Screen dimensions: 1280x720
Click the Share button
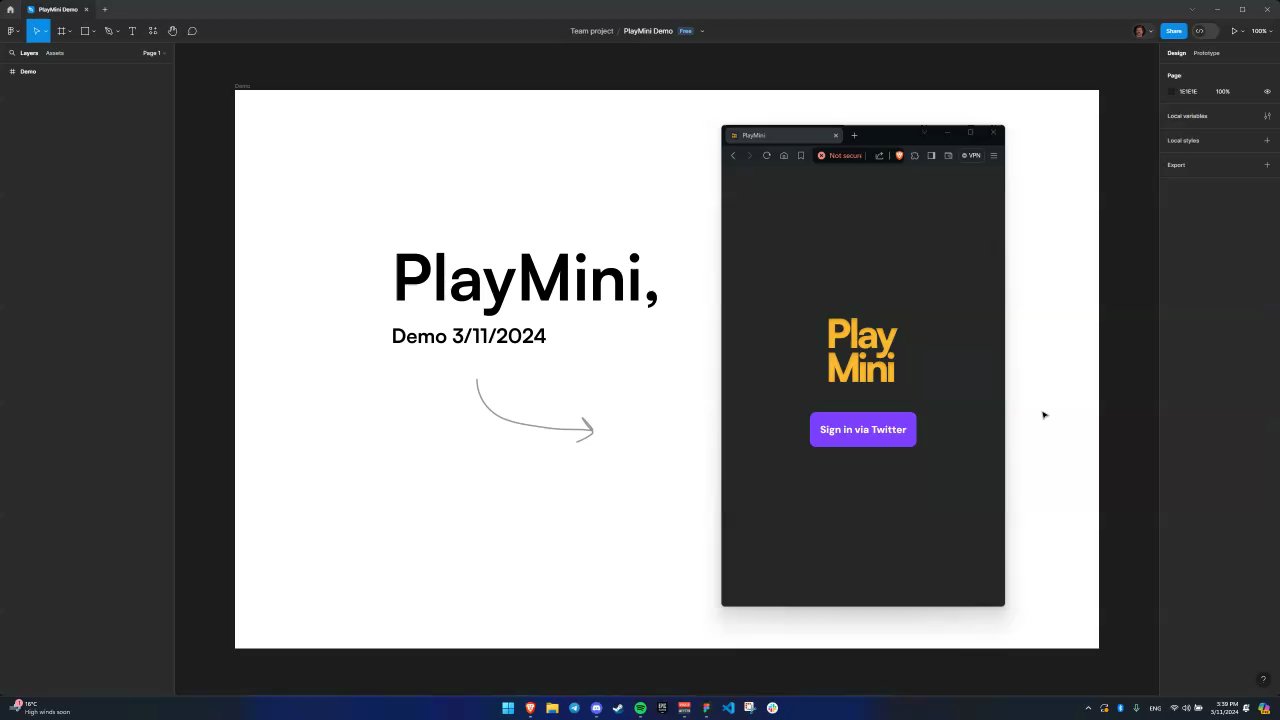(x=1174, y=31)
